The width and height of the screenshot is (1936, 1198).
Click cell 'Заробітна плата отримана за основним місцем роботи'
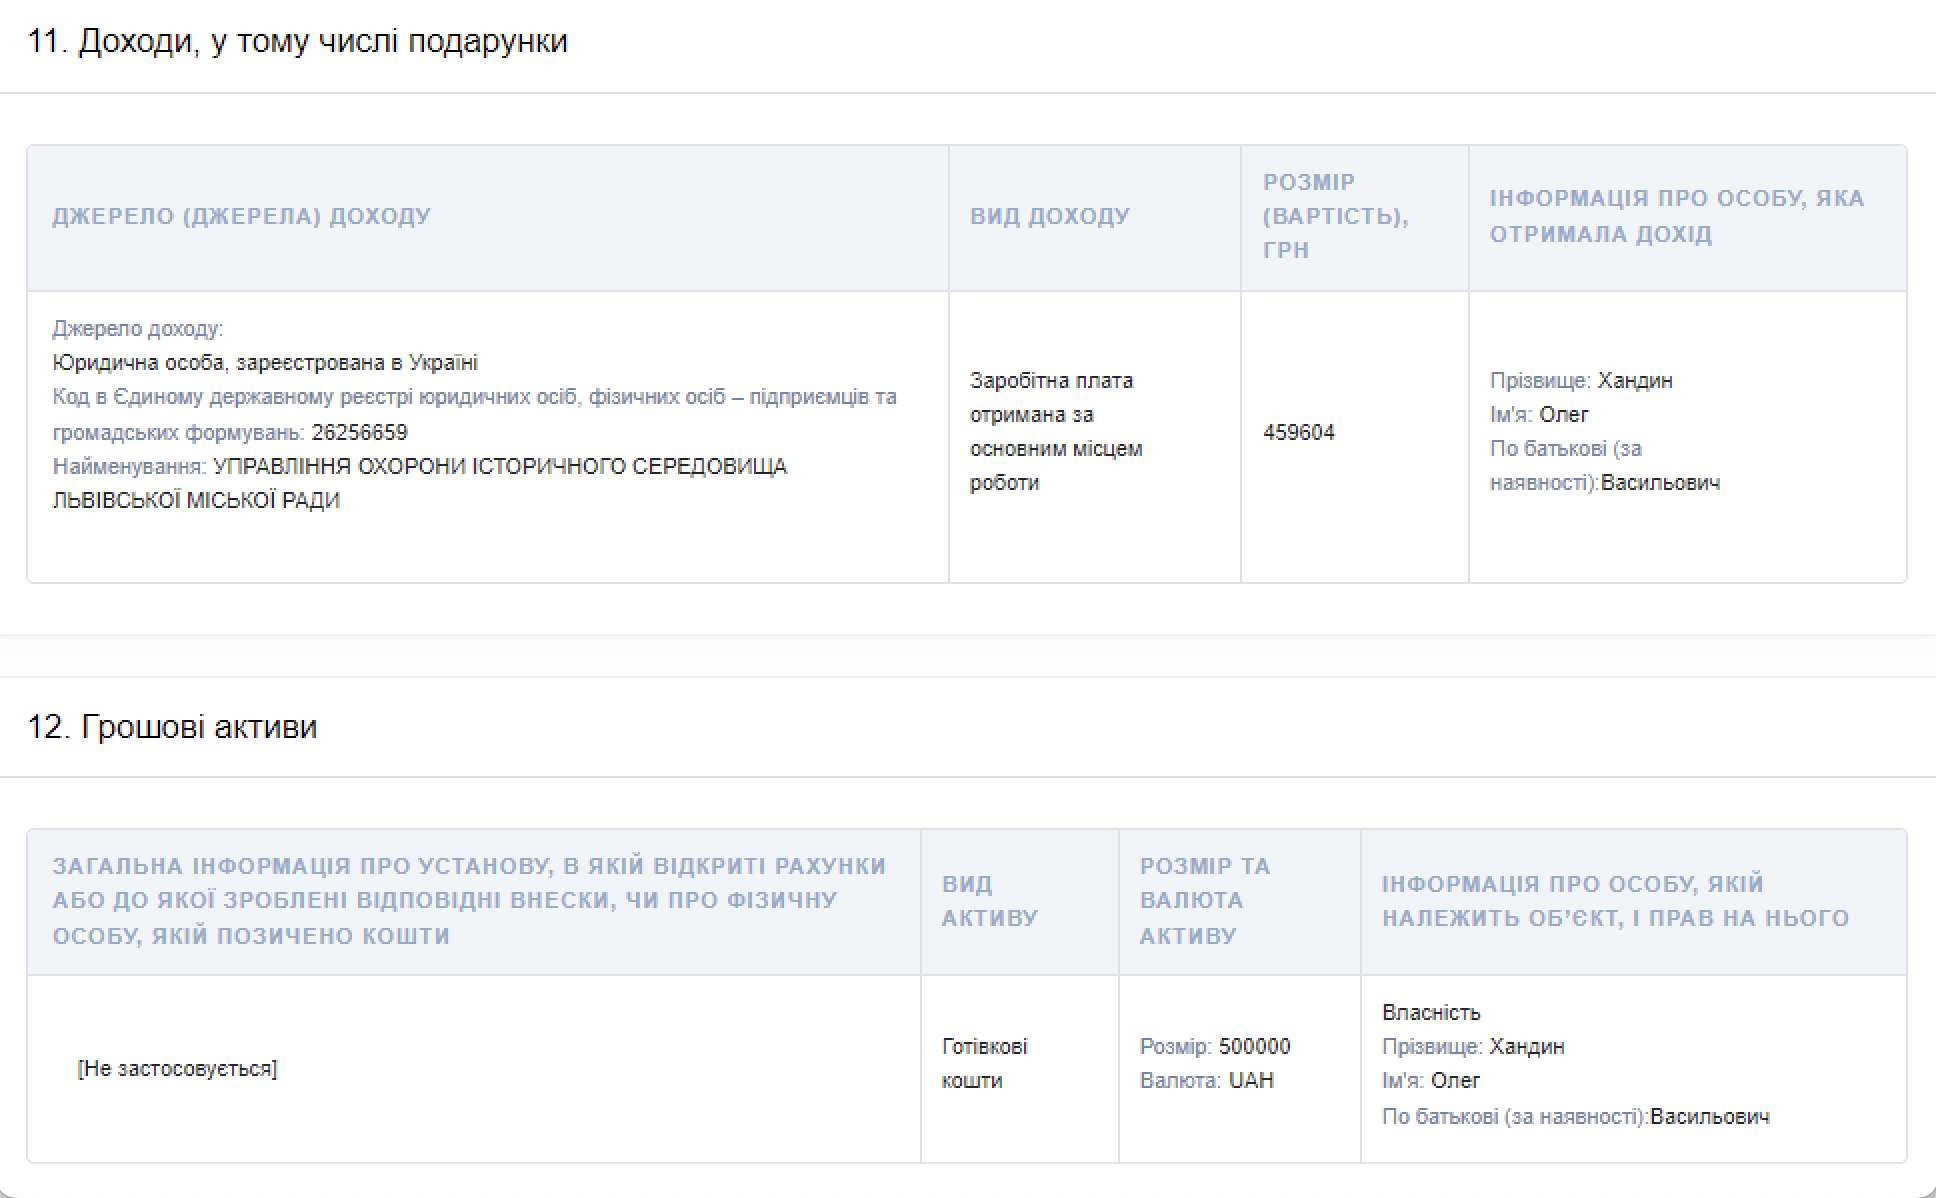point(1056,431)
